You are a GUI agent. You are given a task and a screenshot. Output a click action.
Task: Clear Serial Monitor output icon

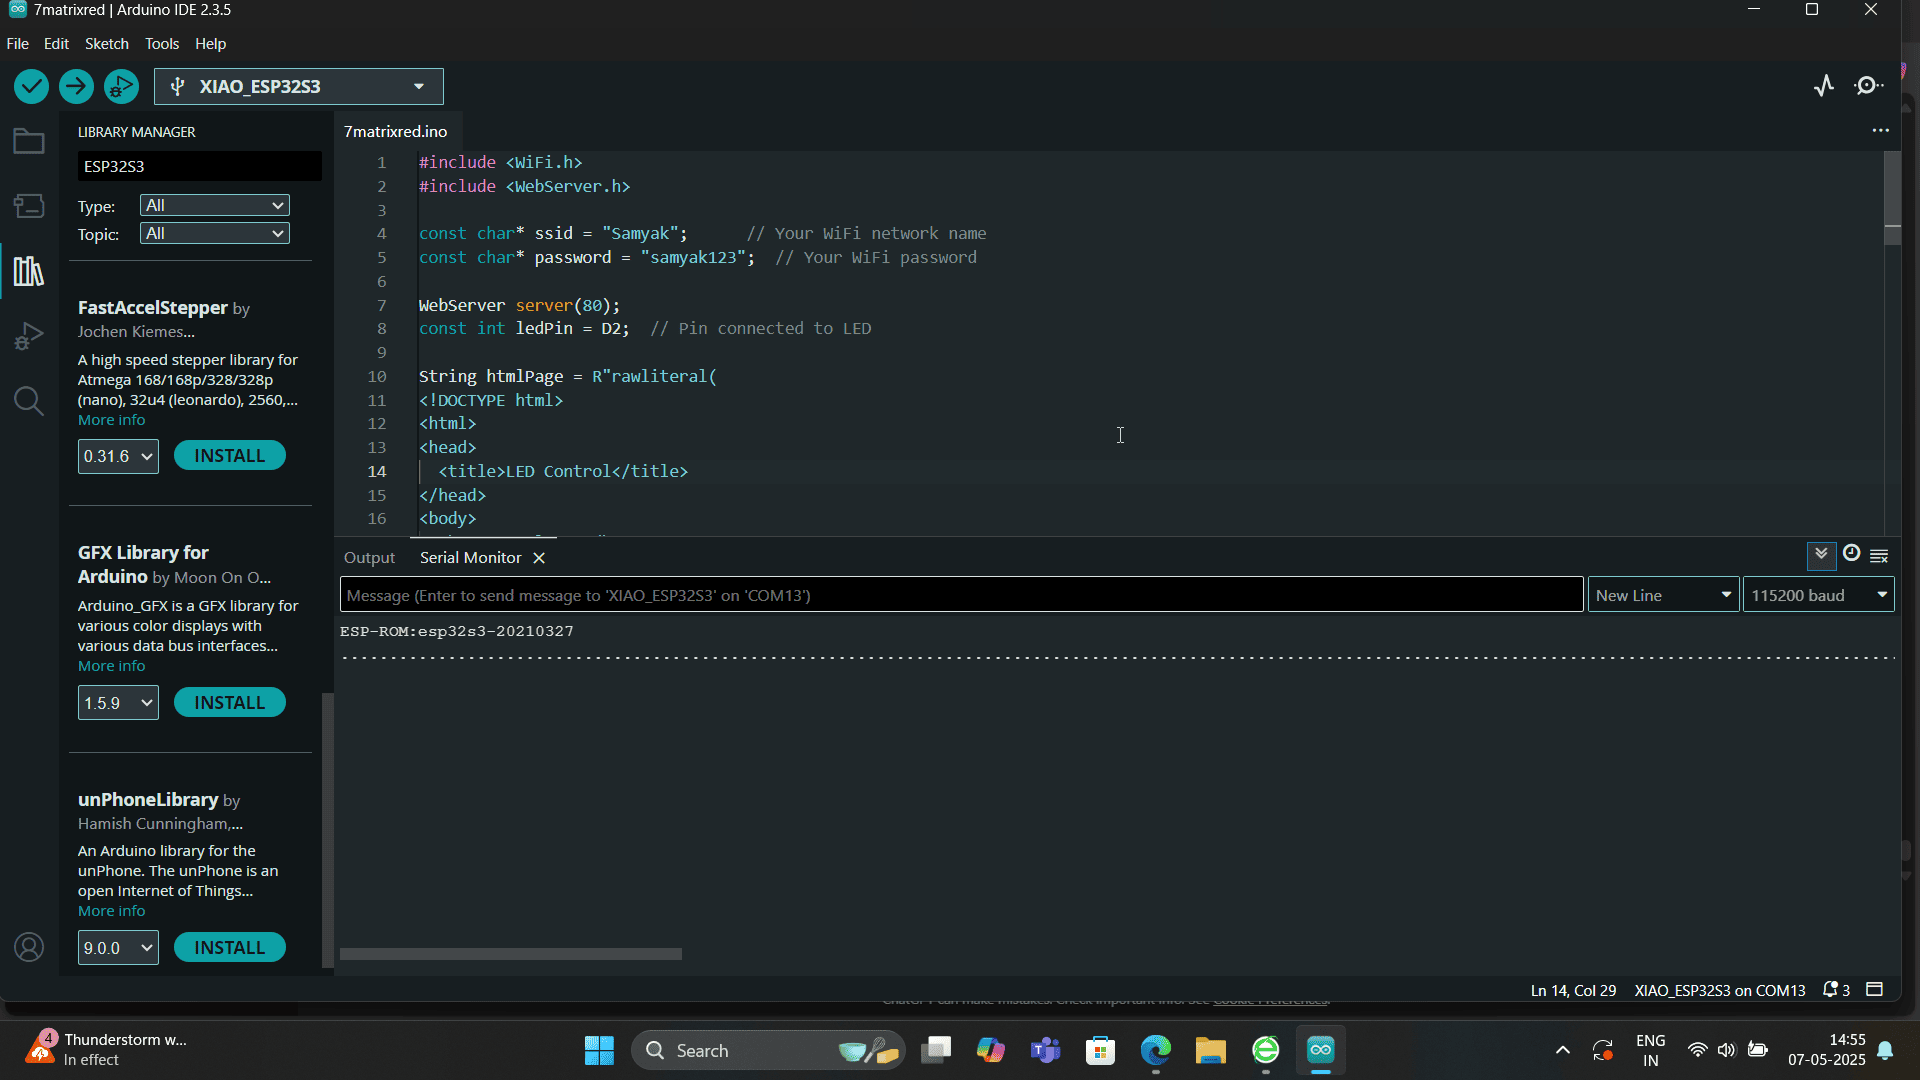click(1879, 556)
